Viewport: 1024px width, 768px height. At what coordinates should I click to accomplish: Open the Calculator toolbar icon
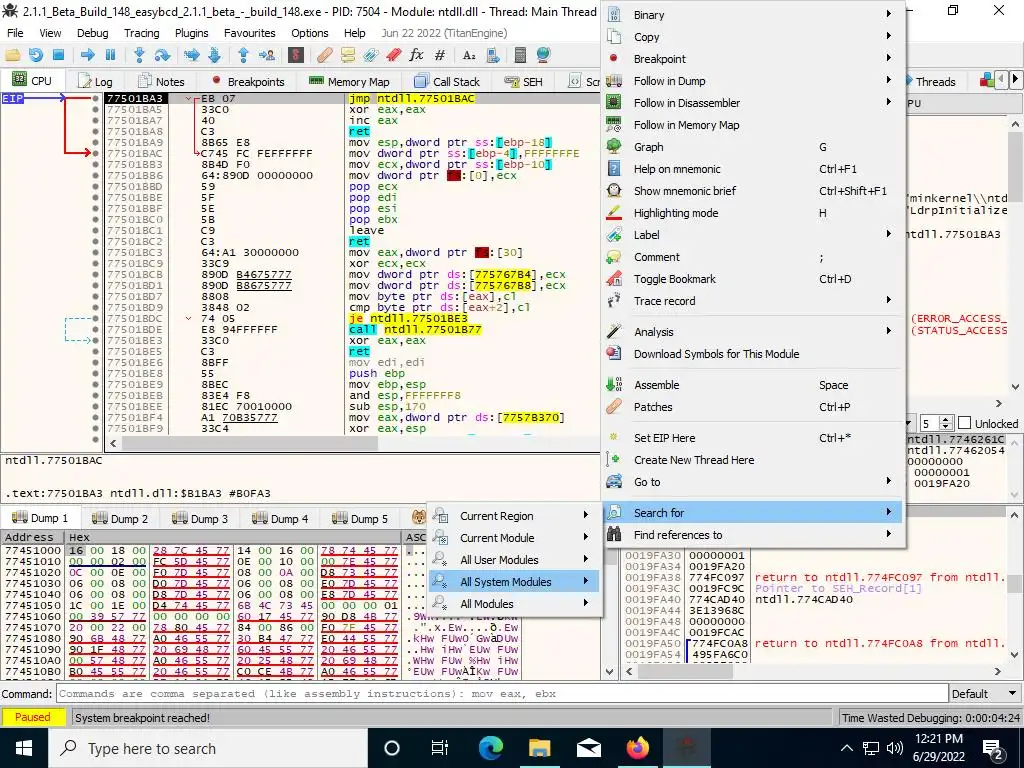[520, 56]
